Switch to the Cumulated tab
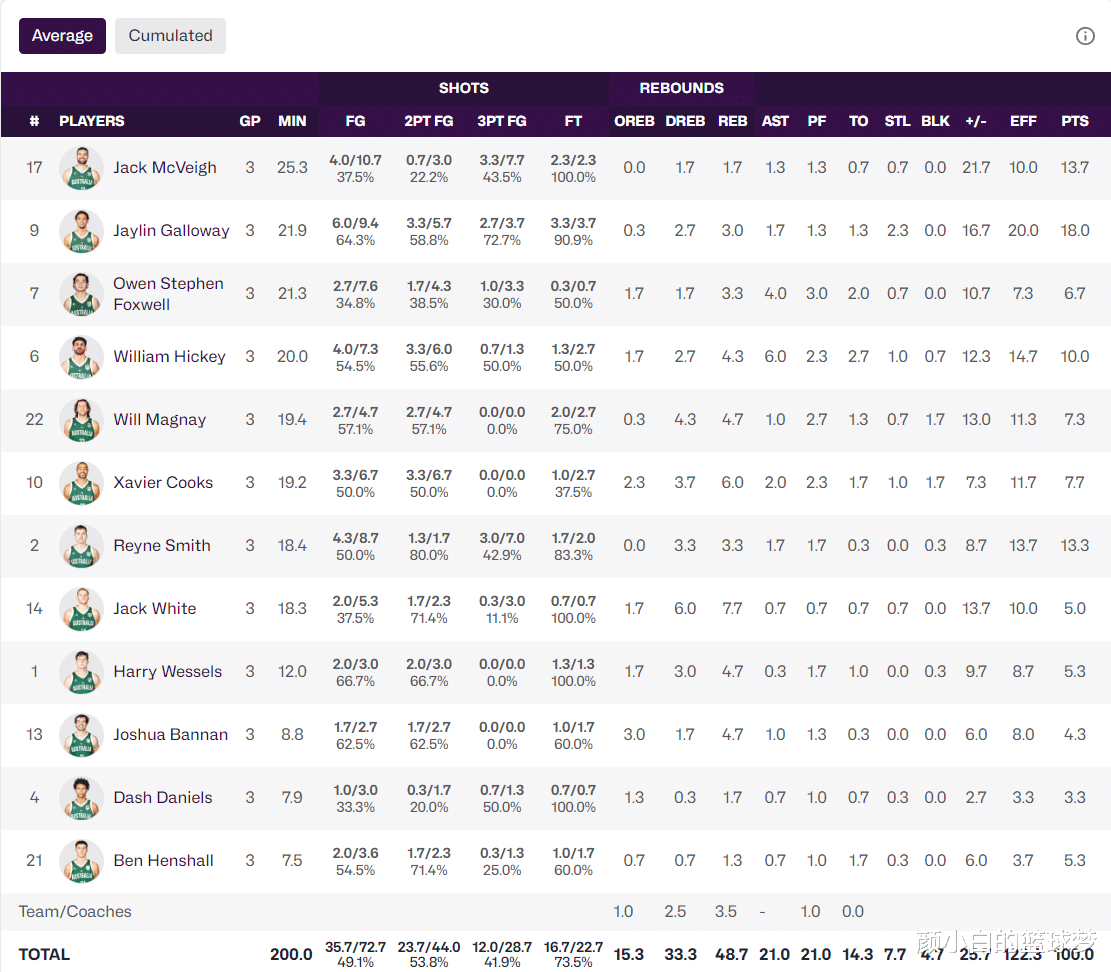Viewport: 1111px width, 972px height. click(170, 36)
